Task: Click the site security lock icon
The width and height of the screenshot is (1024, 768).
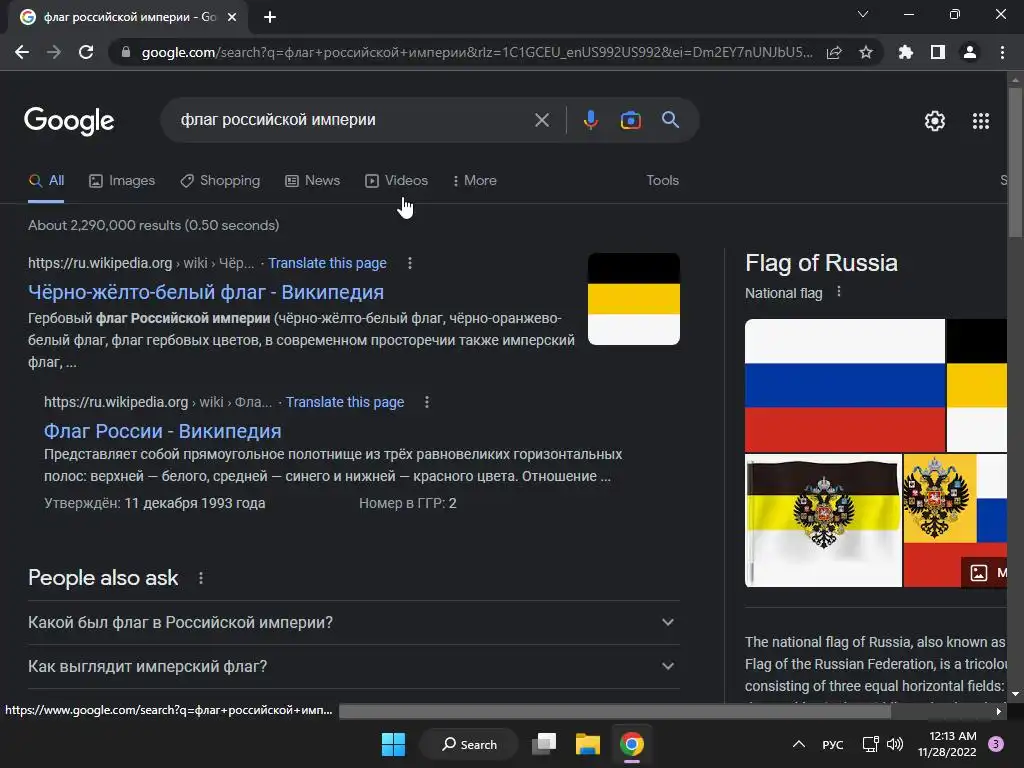Action: pyautogui.click(x=126, y=52)
